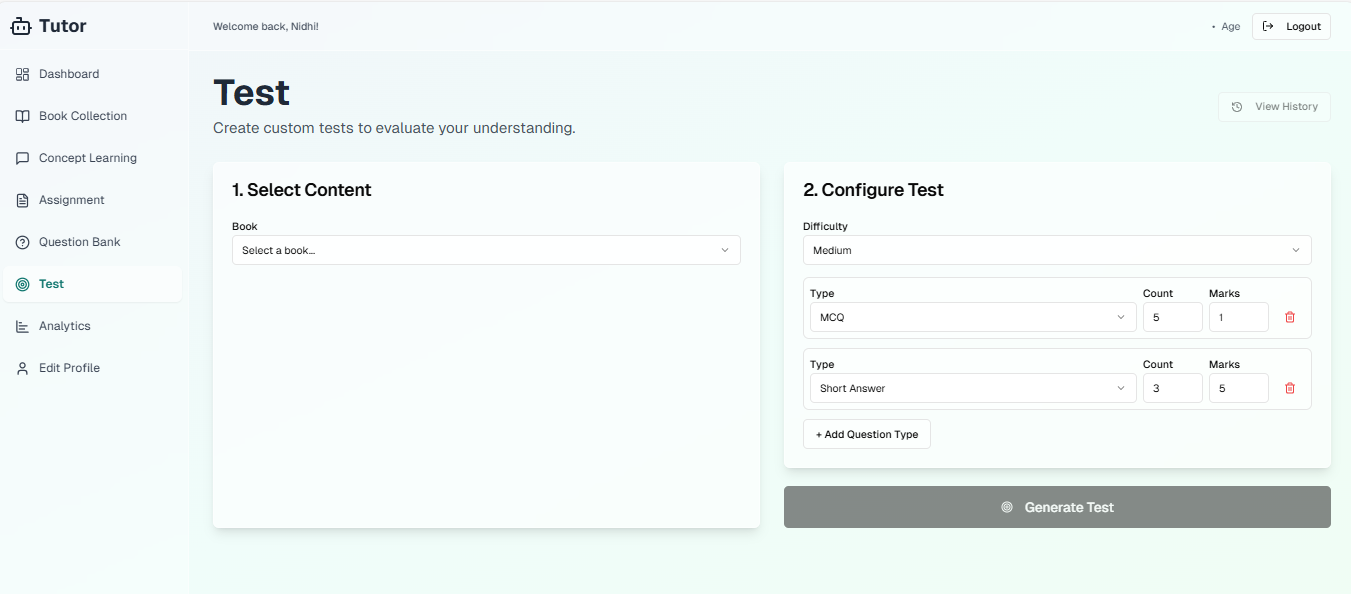Image resolution: width=1351 pixels, height=594 pixels.
Task: Click the Logout button
Action: (1291, 26)
